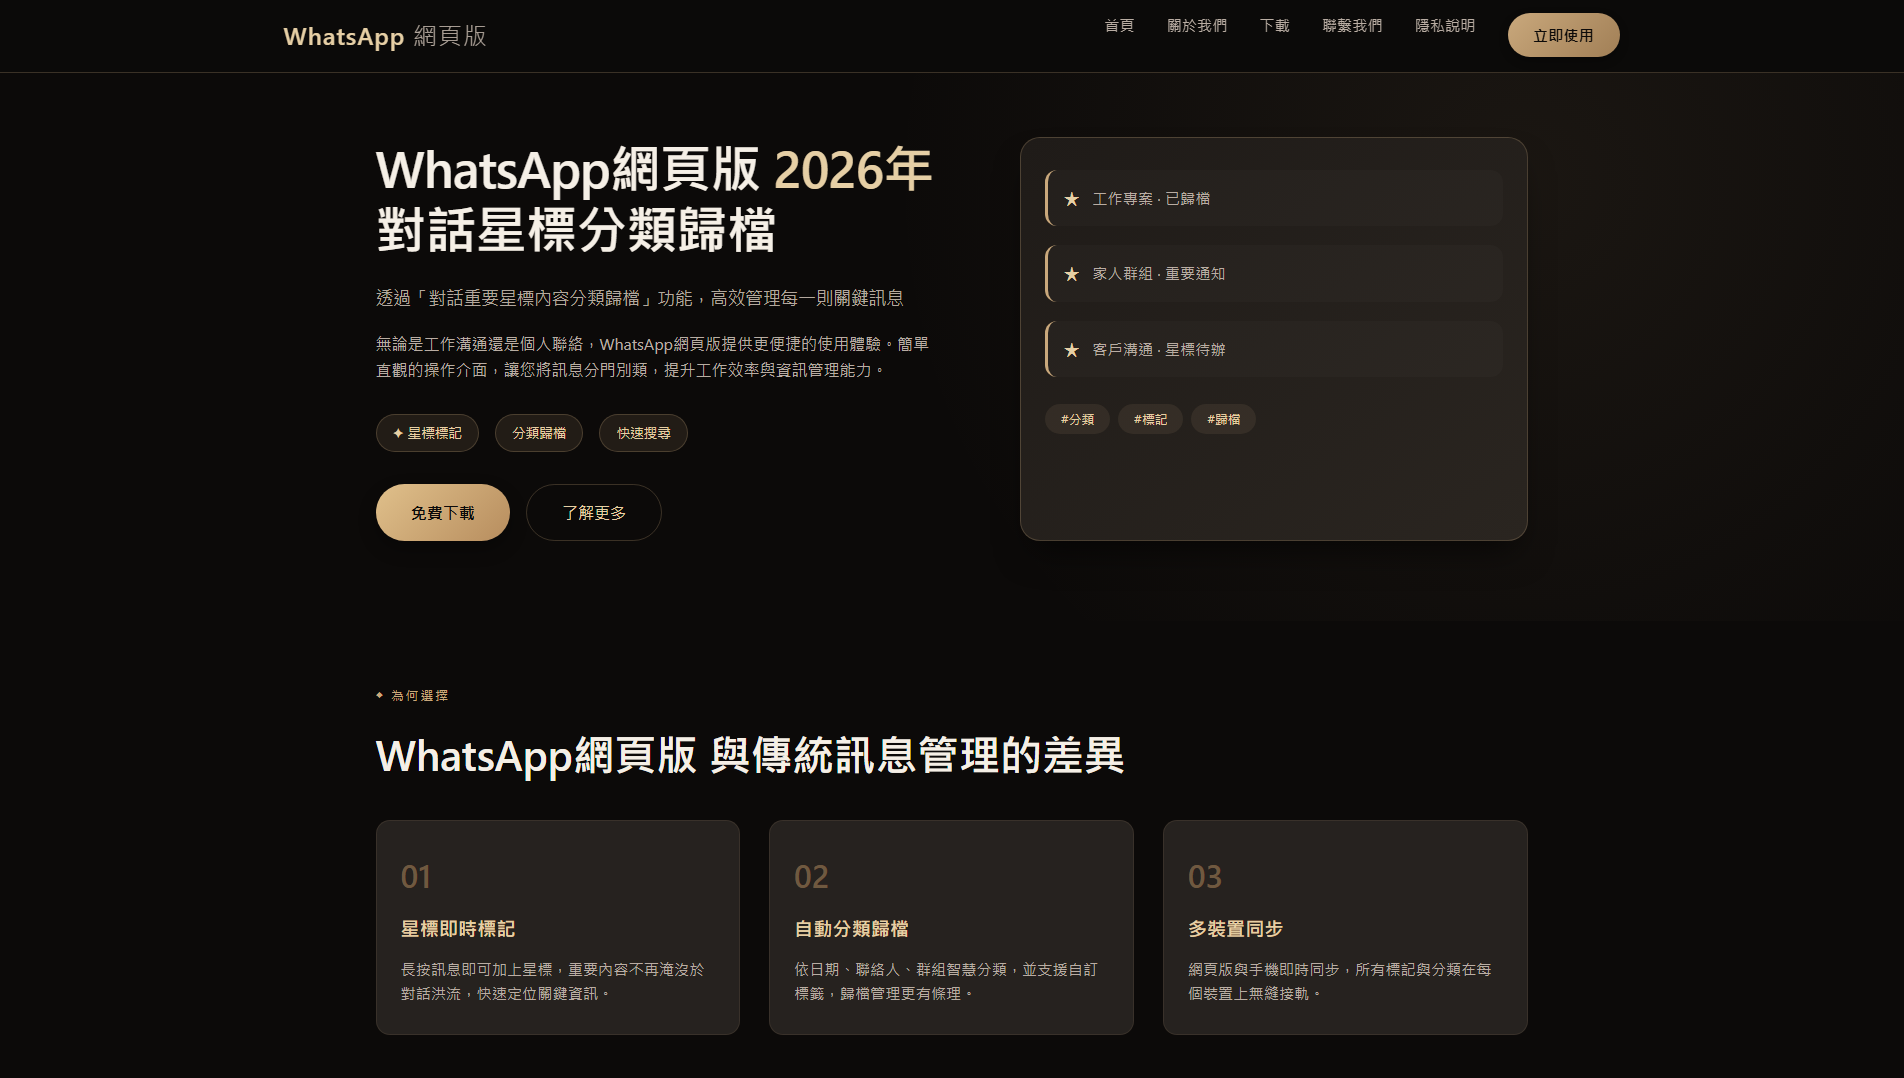
Task: Open the 聯繫我們 nav item
Action: point(1352,26)
